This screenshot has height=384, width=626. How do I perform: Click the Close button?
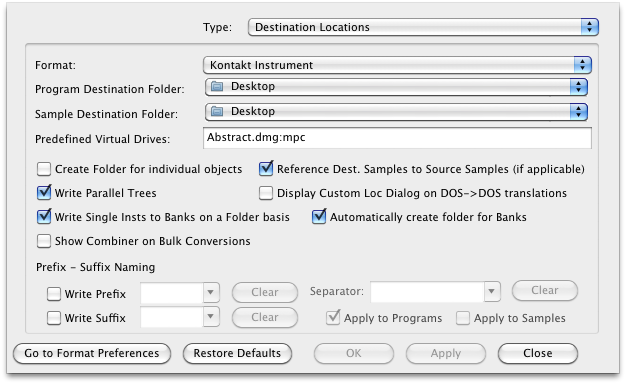538,353
